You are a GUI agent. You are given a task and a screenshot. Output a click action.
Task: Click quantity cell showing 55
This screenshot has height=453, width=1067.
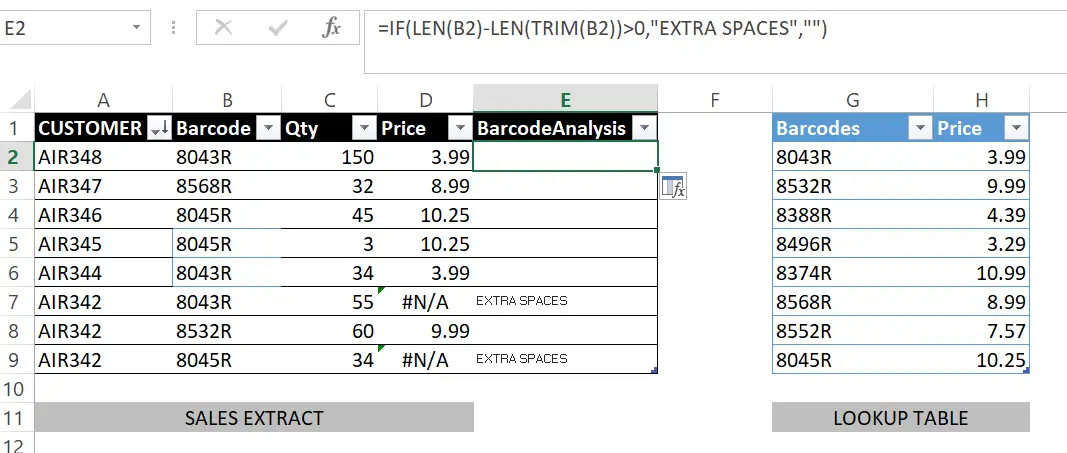point(329,301)
